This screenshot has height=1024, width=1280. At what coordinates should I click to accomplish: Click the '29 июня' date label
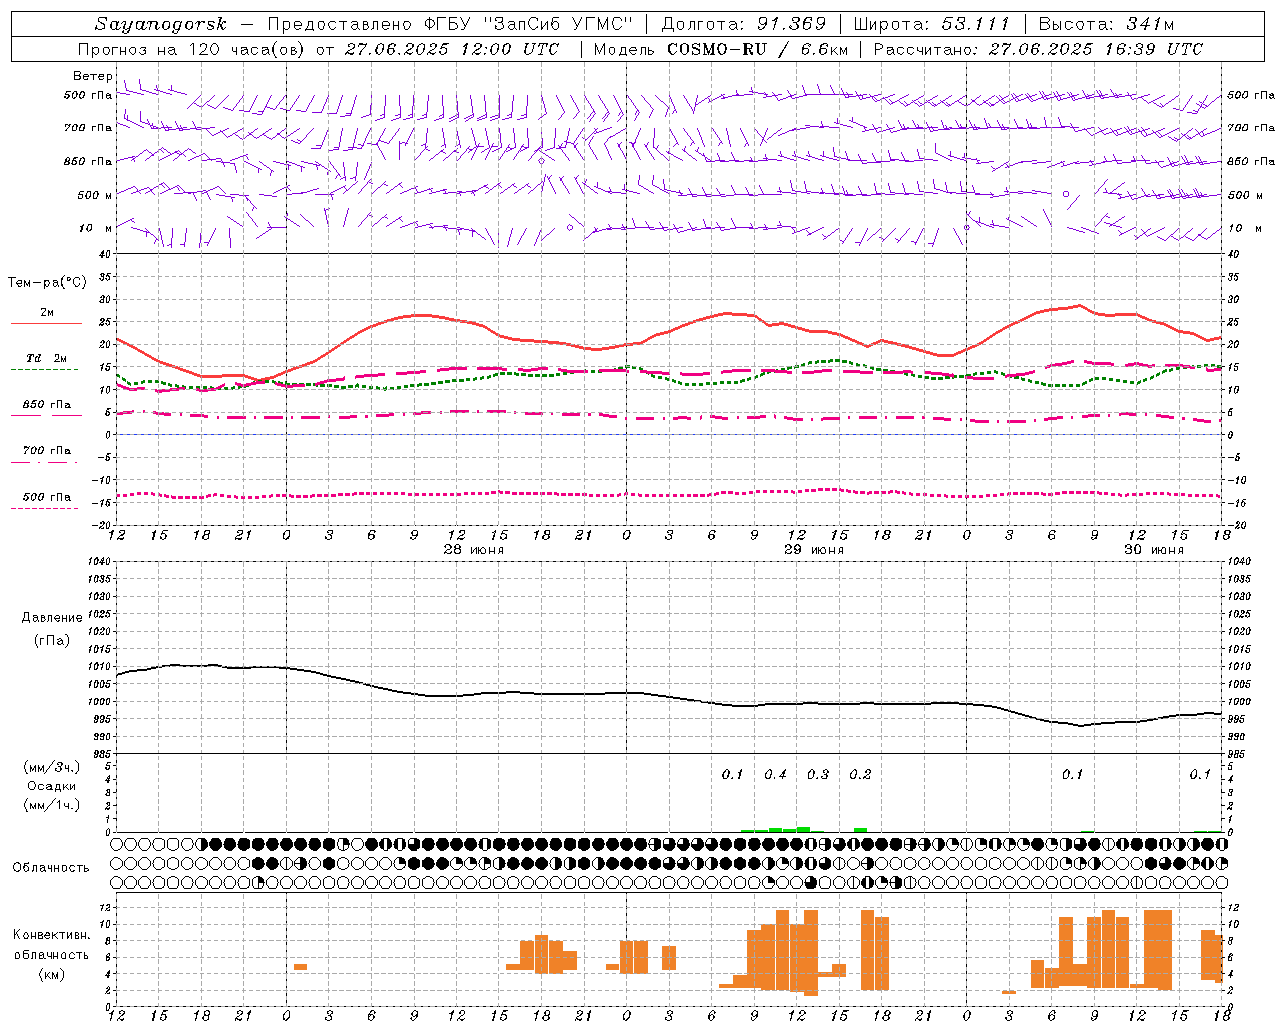point(813,550)
